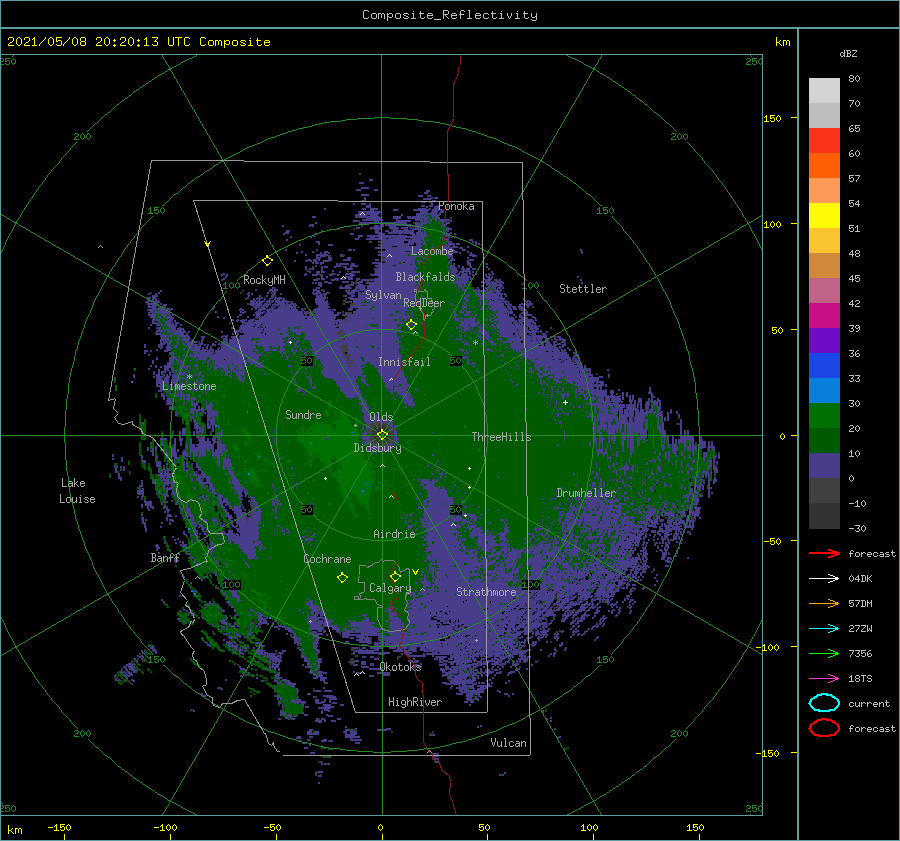Select the 33 dBZ blue color swatch

pos(824,390)
